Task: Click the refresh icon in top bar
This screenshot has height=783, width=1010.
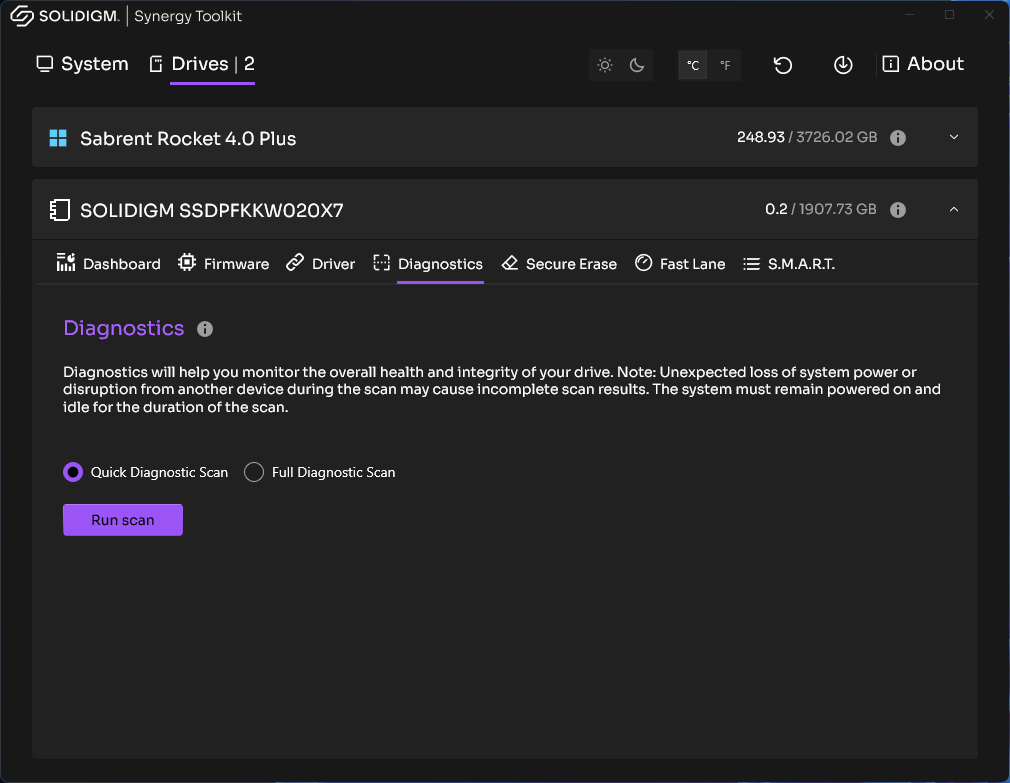Action: 783,65
